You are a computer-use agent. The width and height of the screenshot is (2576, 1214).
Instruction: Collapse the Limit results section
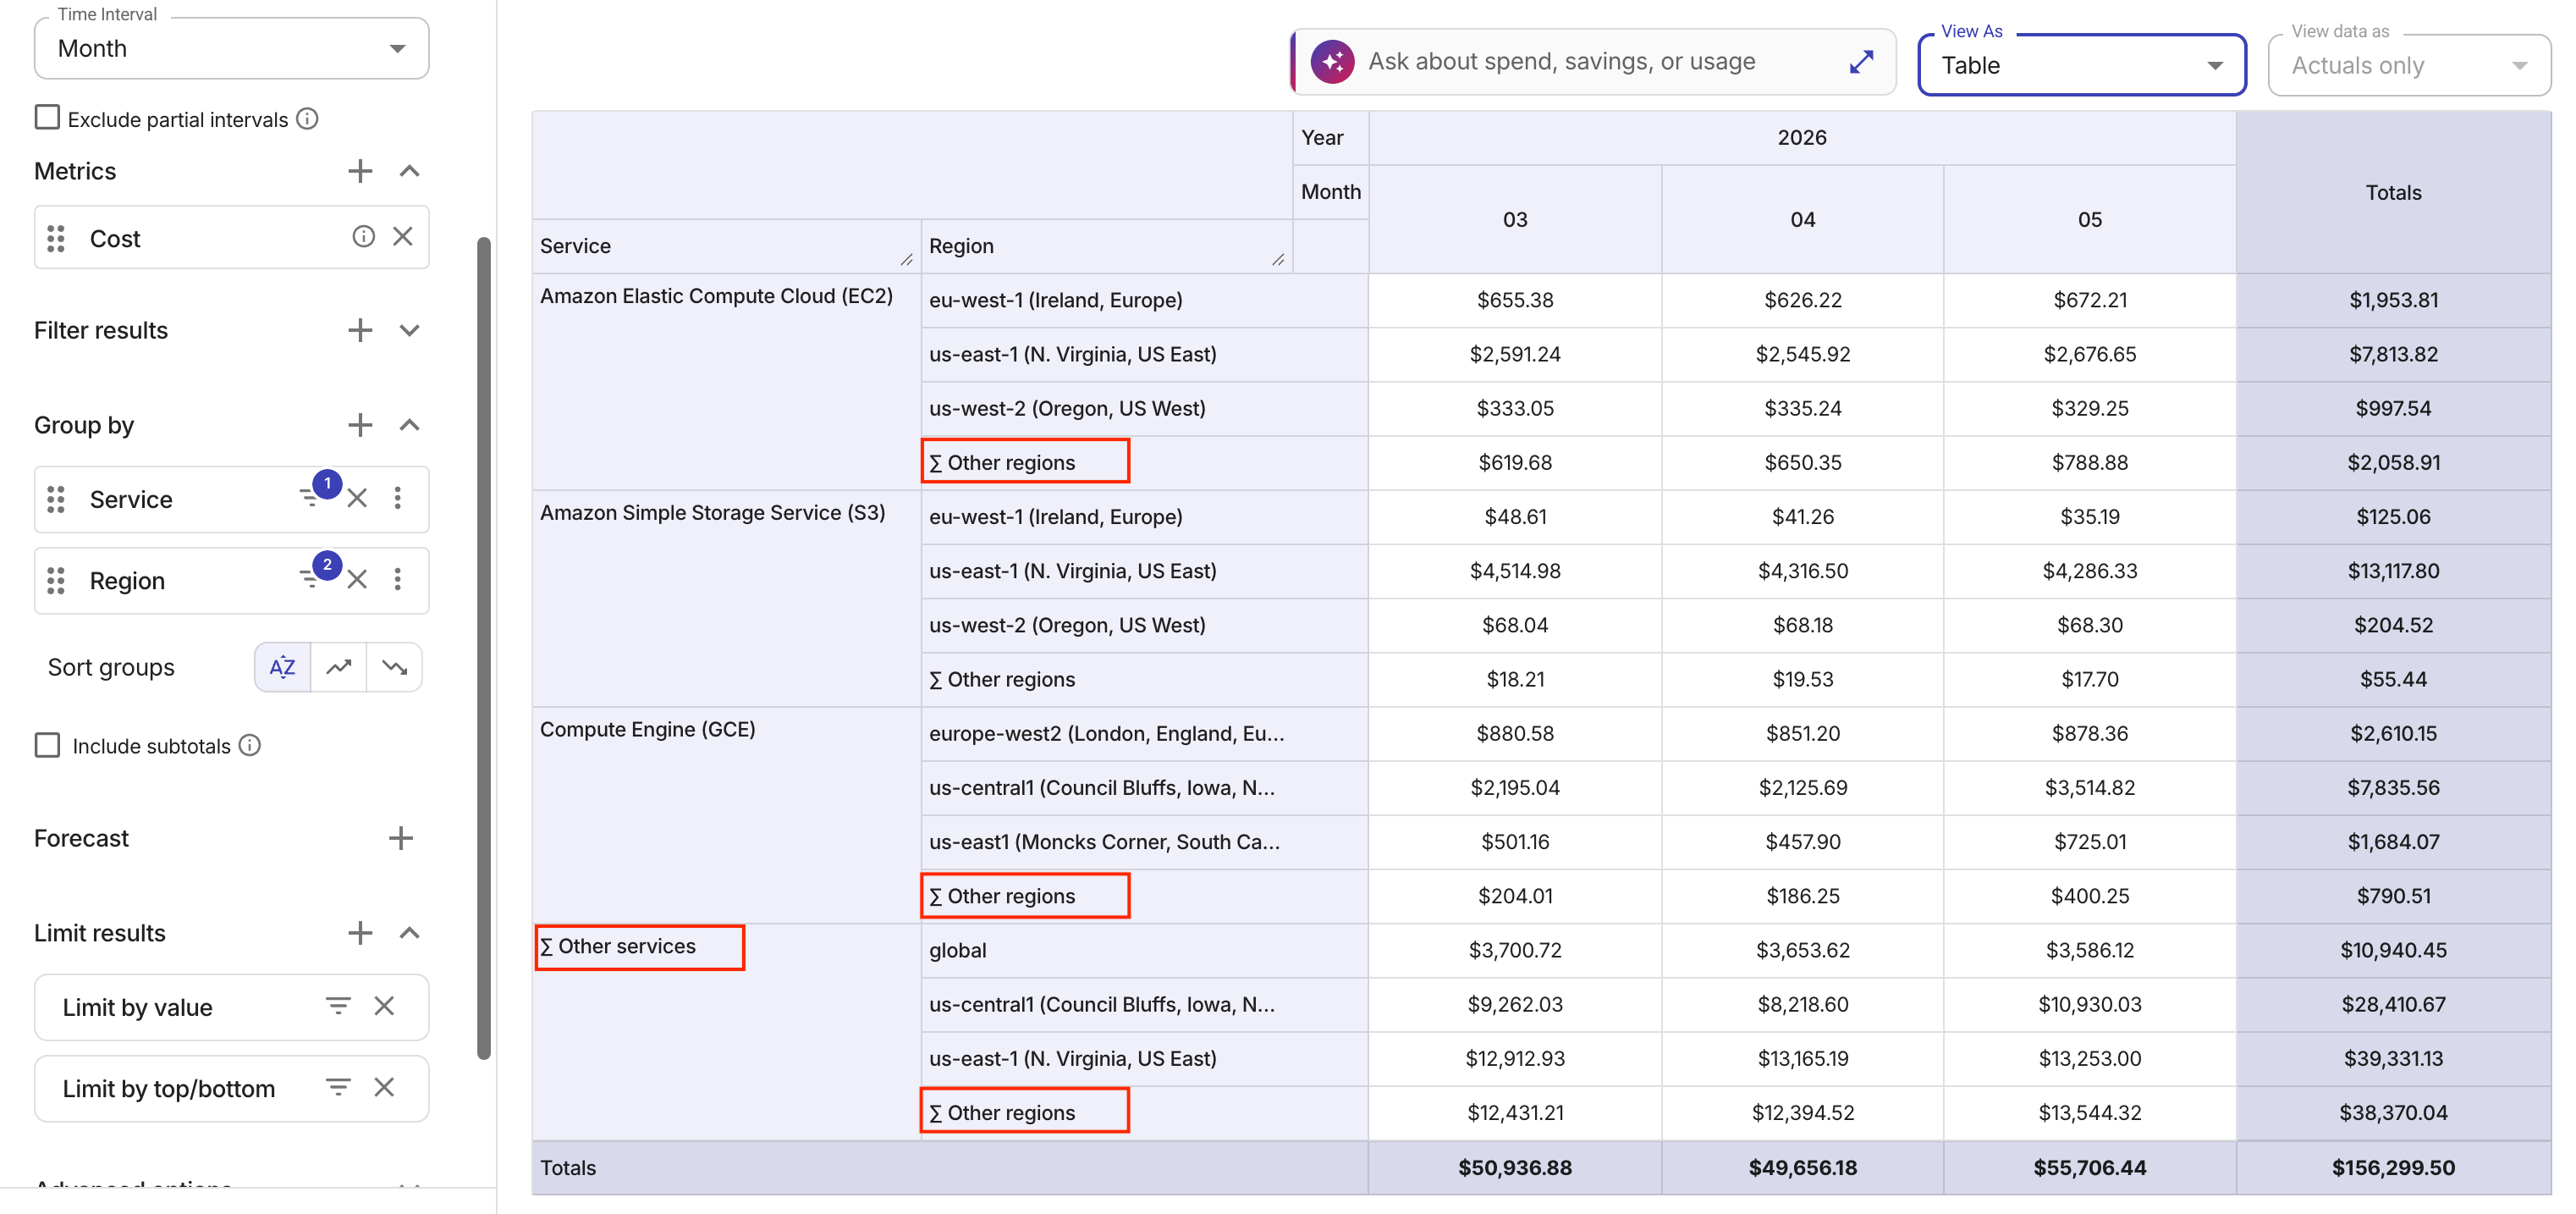tap(409, 933)
